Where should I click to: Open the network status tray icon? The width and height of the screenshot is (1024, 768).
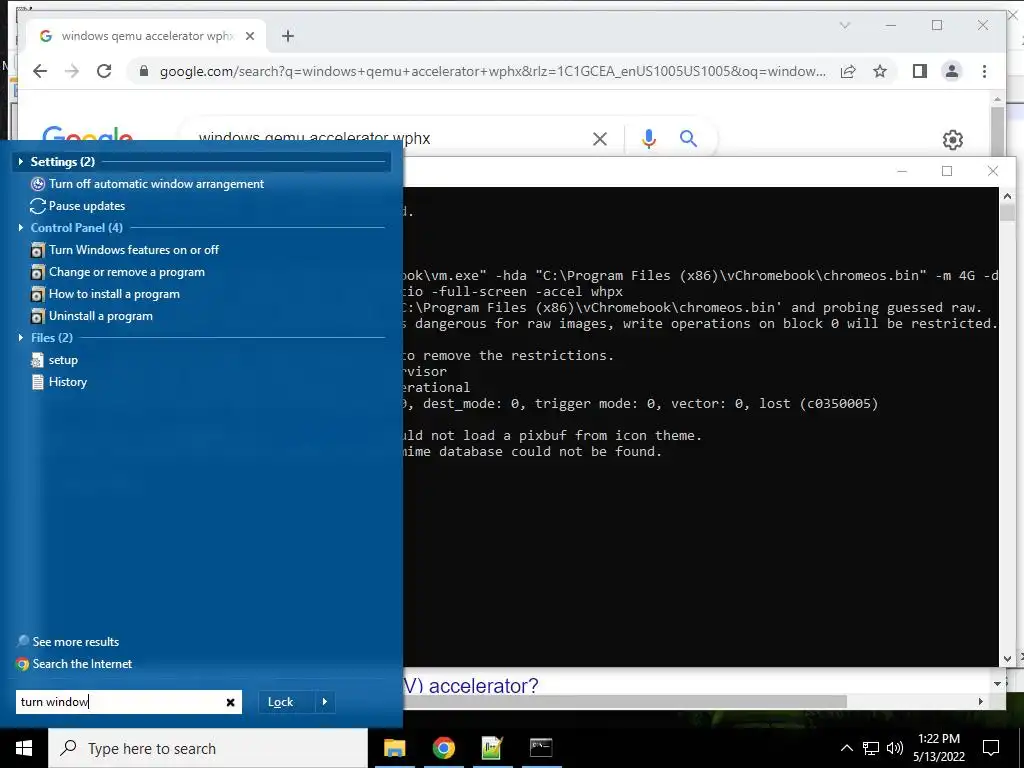(x=871, y=748)
